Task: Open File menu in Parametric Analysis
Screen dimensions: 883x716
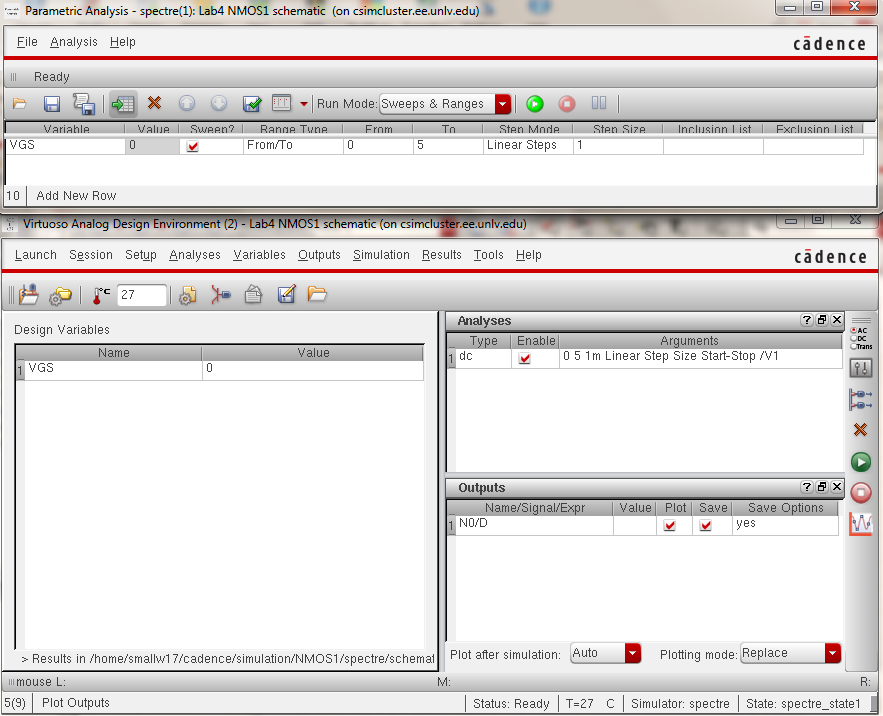Action: pos(27,42)
